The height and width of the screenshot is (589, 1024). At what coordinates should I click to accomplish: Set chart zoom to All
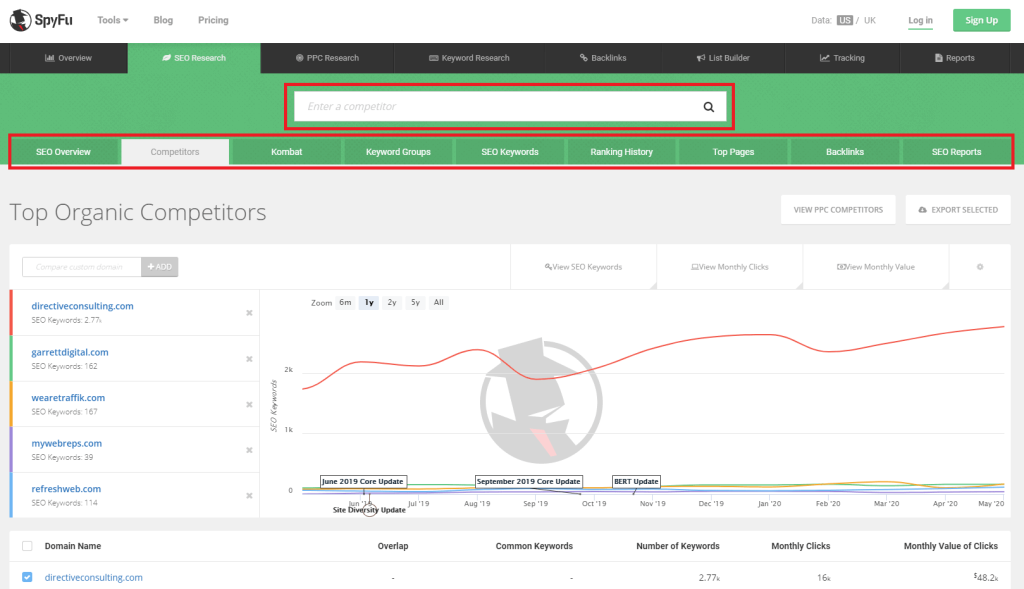click(x=439, y=302)
